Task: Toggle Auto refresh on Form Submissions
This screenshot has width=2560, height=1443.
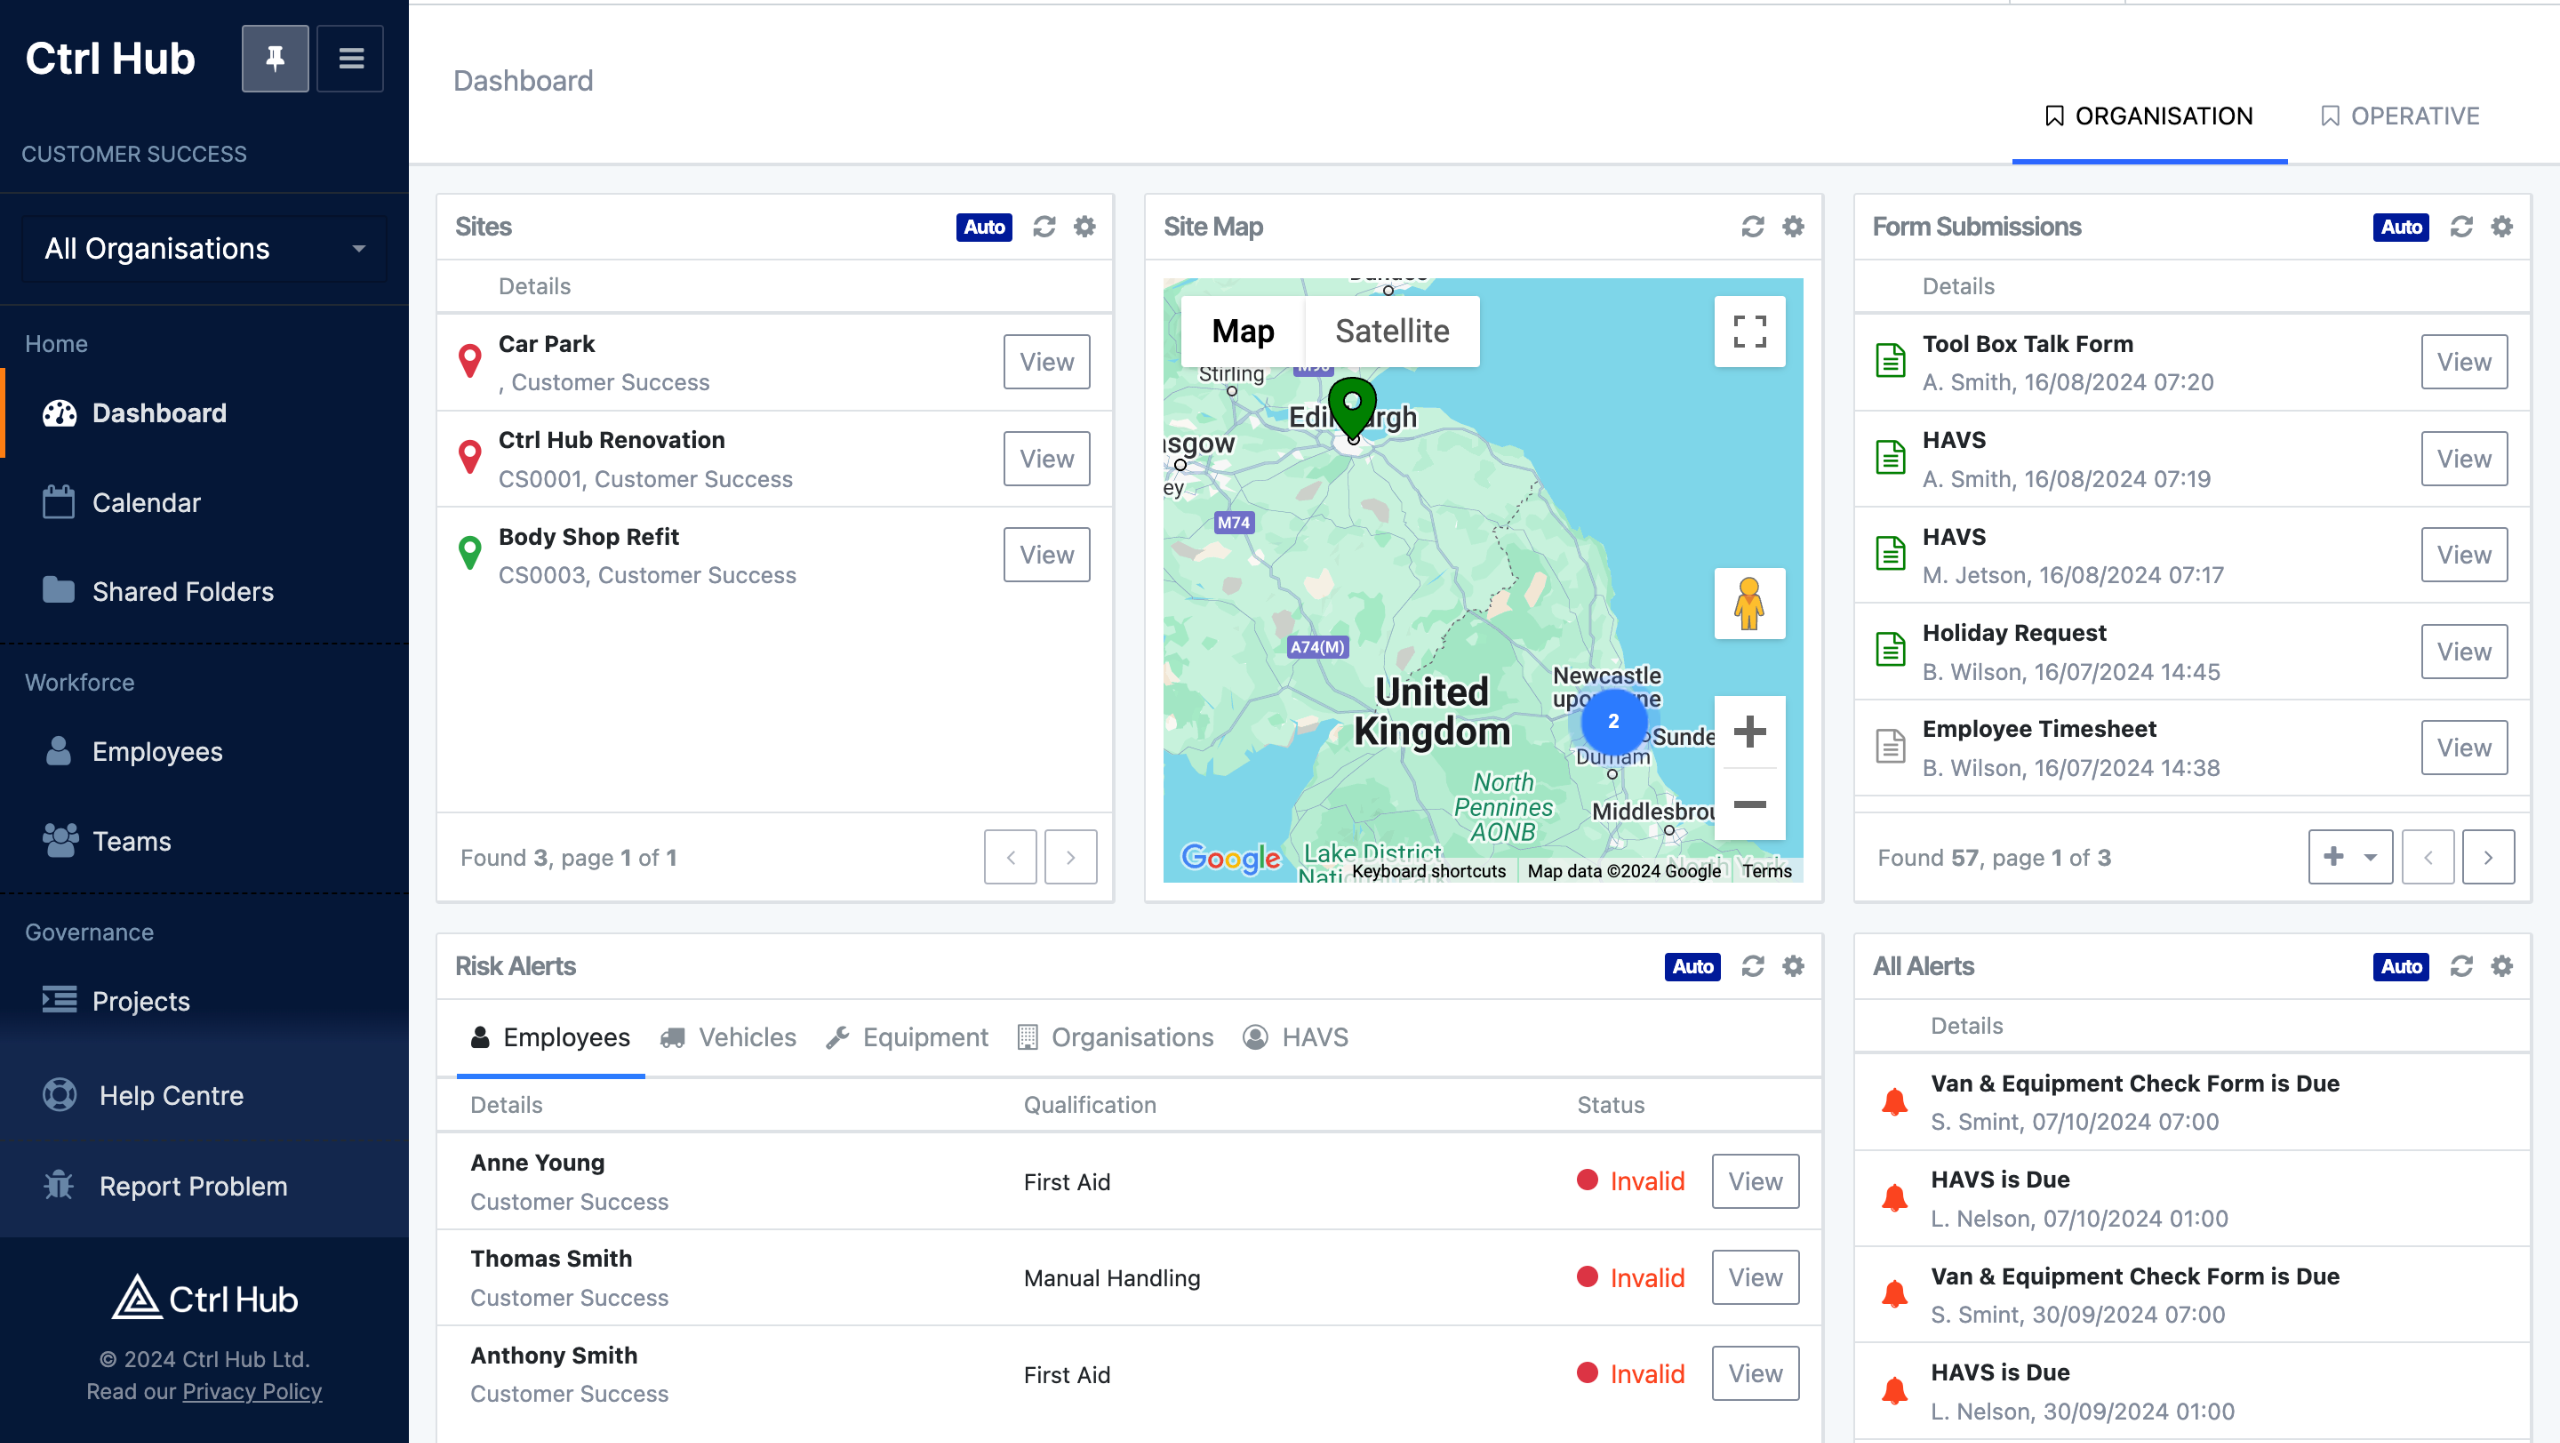Action: pos(2400,227)
